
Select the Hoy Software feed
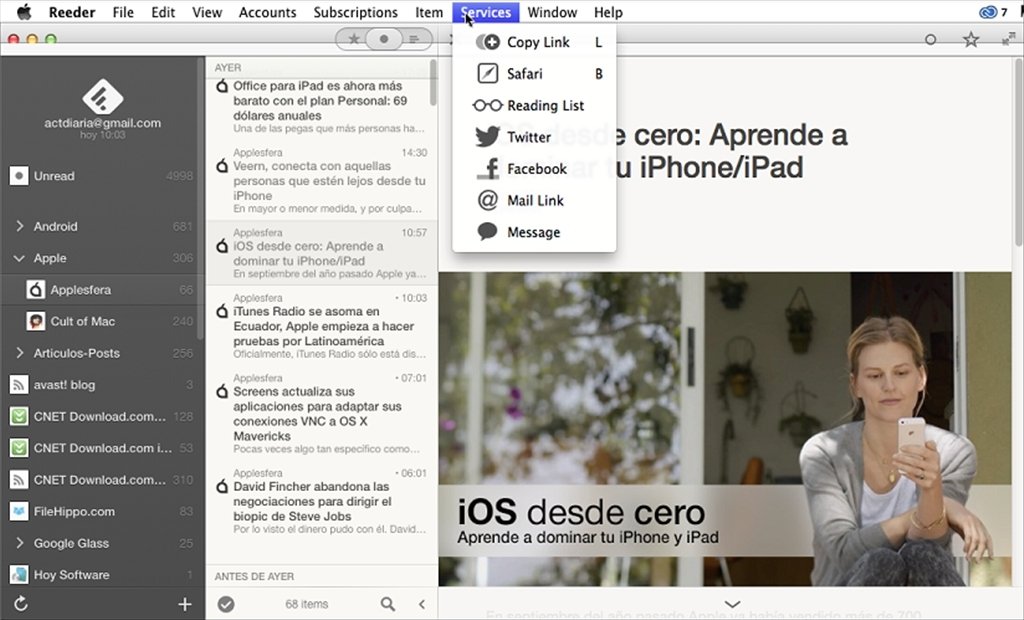pyautogui.click(x=103, y=575)
